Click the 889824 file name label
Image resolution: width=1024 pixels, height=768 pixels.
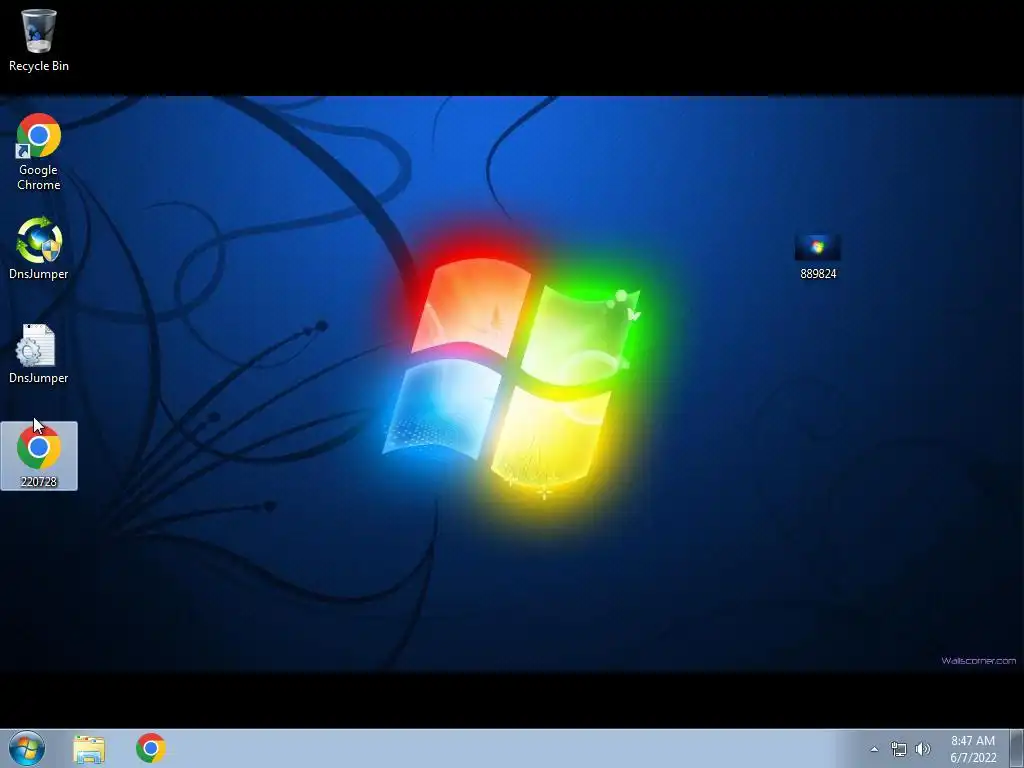pos(818,274)
